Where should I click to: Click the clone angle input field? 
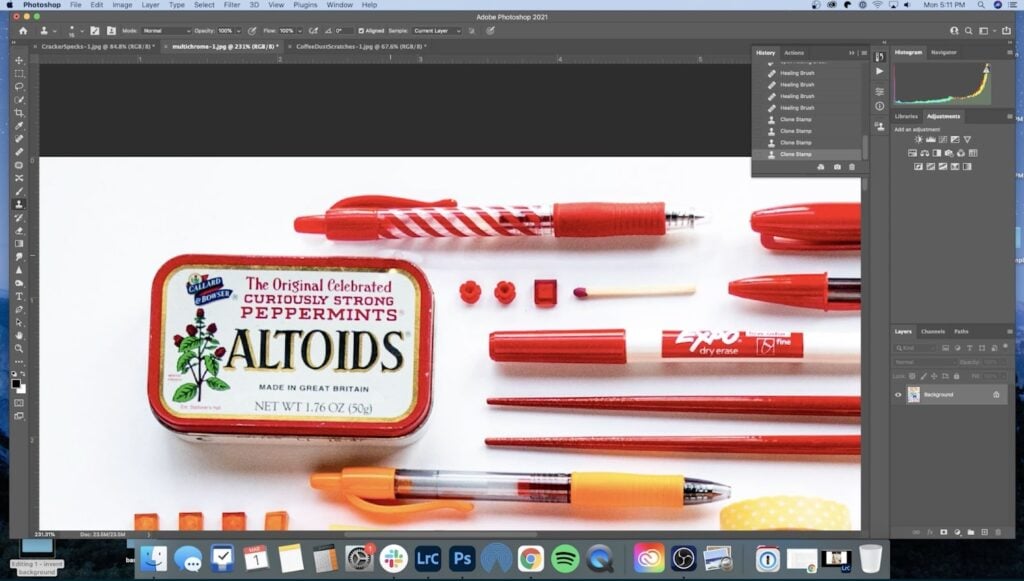click(342, 31)
